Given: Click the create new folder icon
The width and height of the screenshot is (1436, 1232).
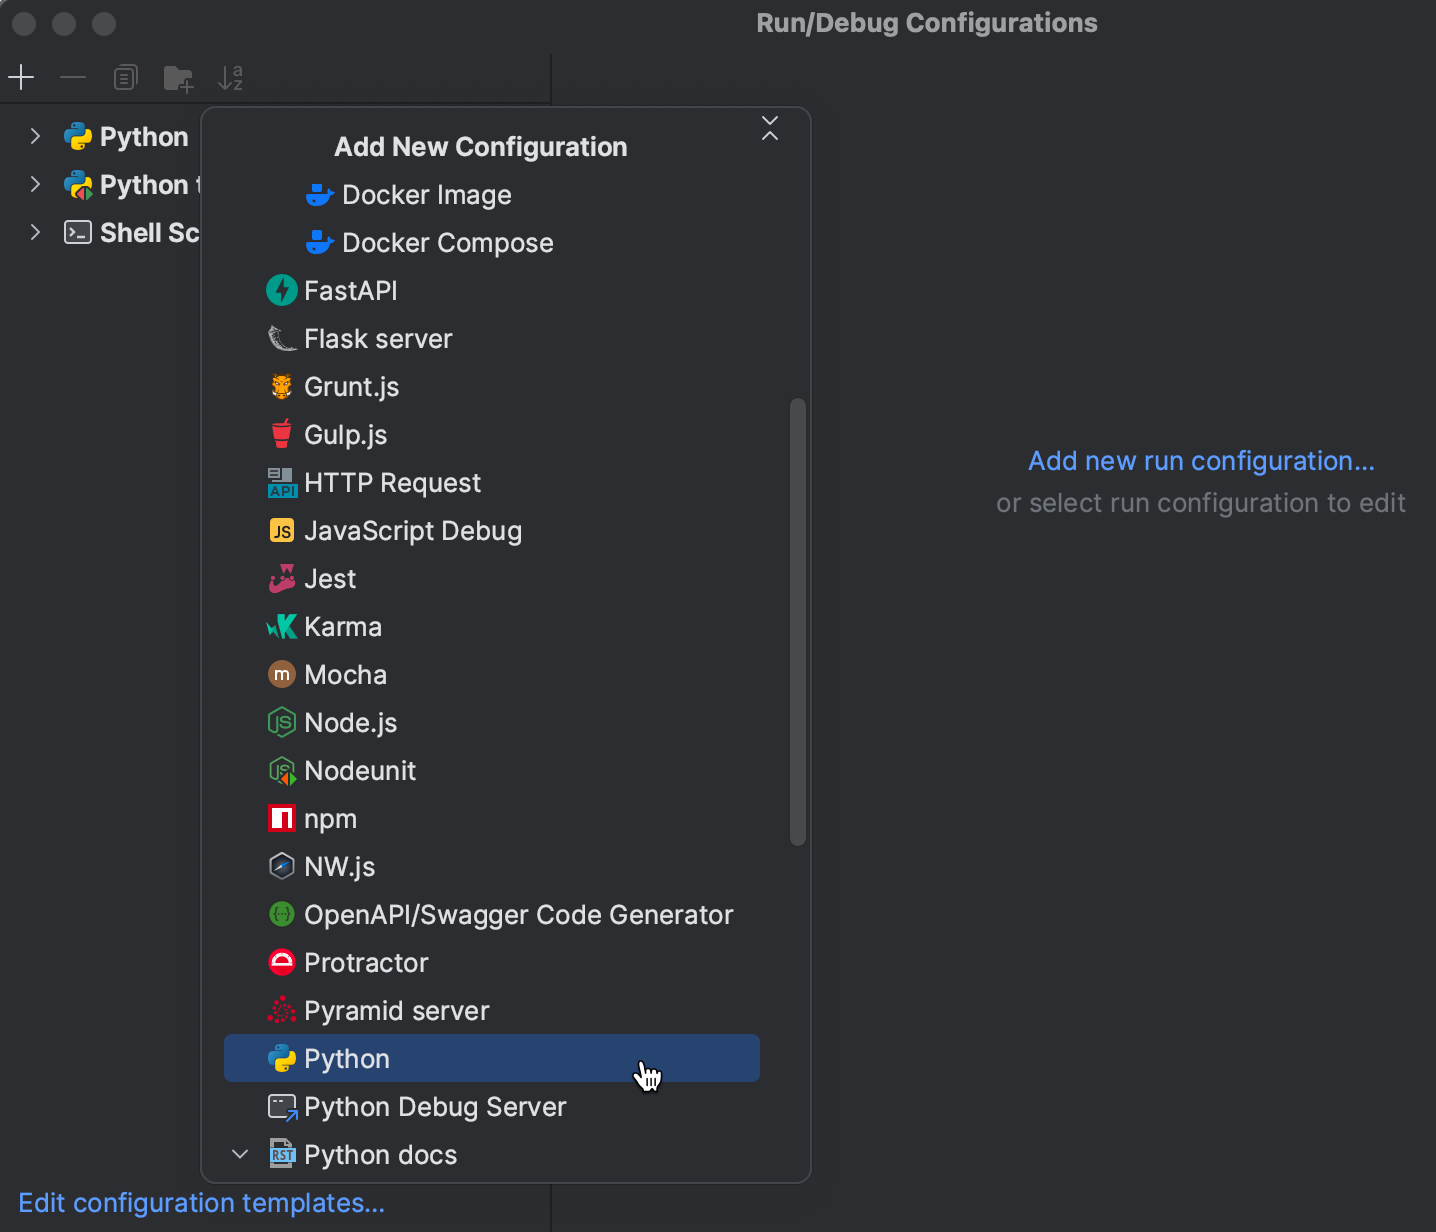Looking at the screenshot, I should [x=178, y=77].
